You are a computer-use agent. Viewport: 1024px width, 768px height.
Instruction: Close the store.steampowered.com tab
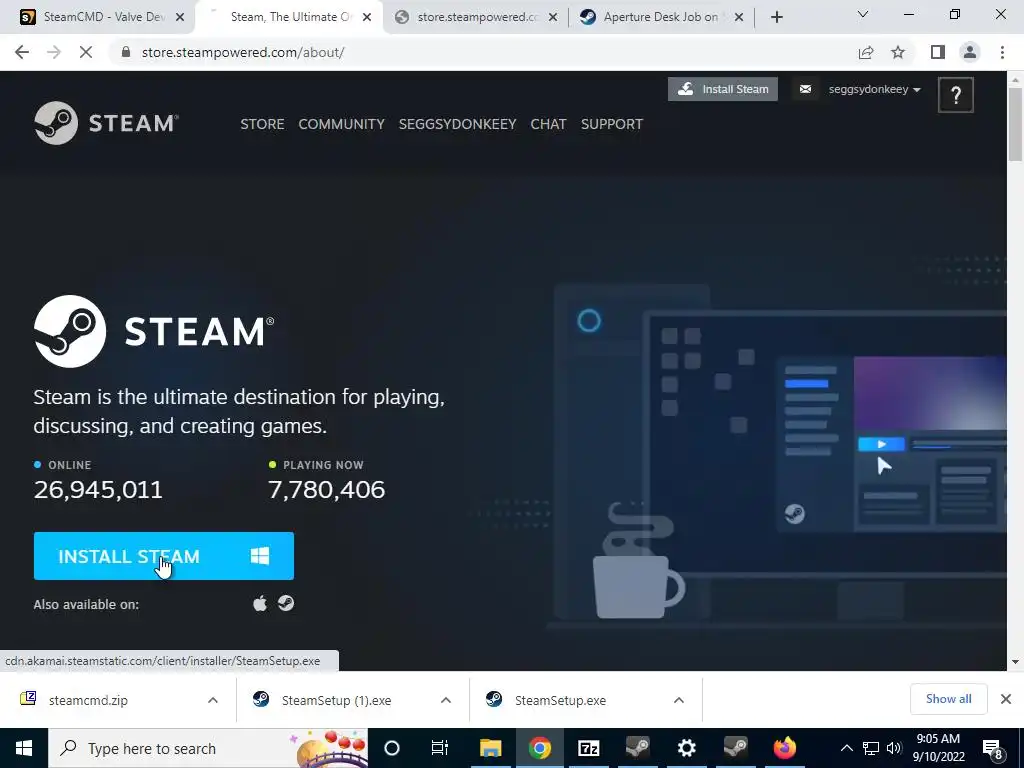(x=553, y=17)
